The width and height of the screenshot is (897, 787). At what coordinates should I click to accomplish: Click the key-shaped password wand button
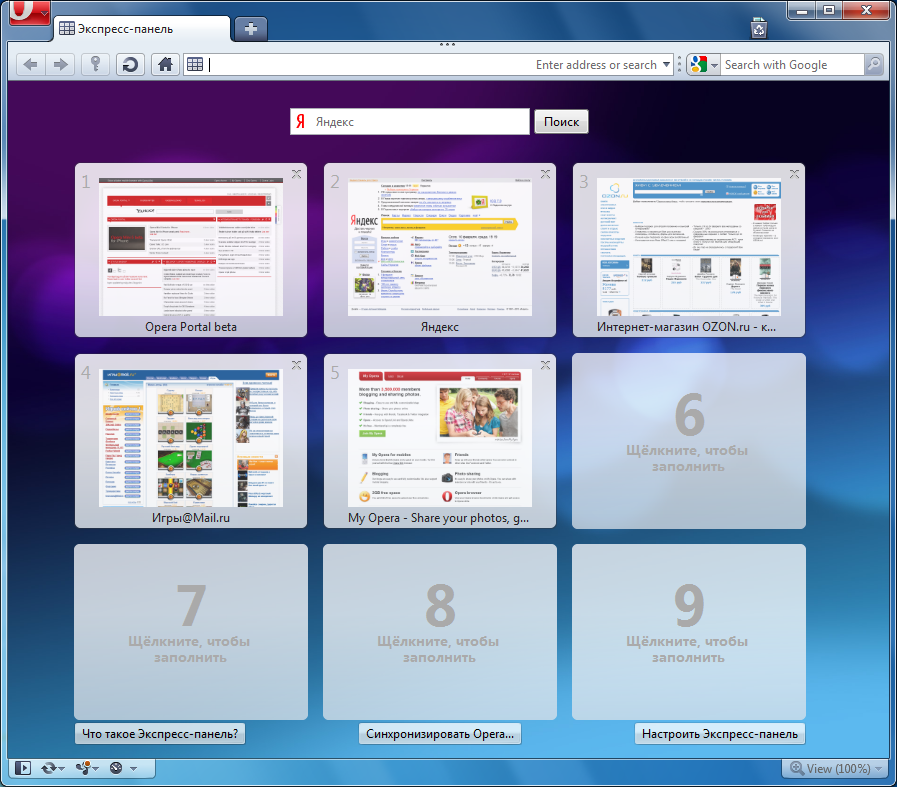click(96, 65)
